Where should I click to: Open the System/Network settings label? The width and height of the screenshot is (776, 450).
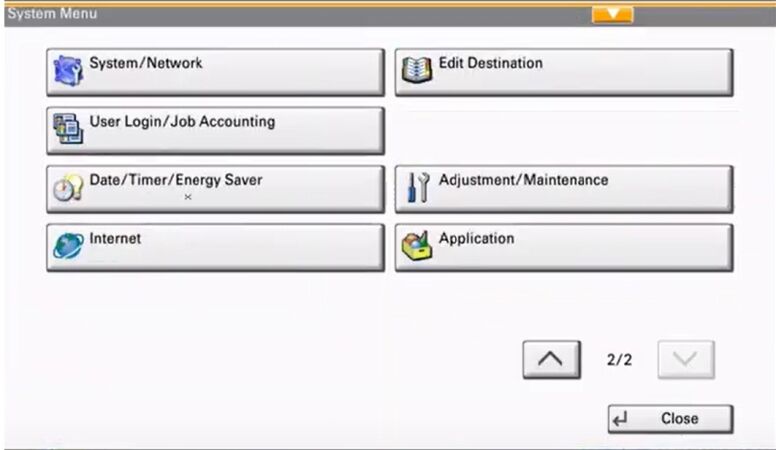(x=146, y=63)
